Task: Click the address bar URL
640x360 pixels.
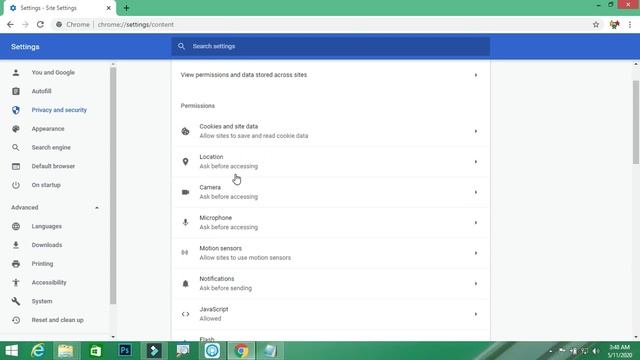Action: coord(136,24)
